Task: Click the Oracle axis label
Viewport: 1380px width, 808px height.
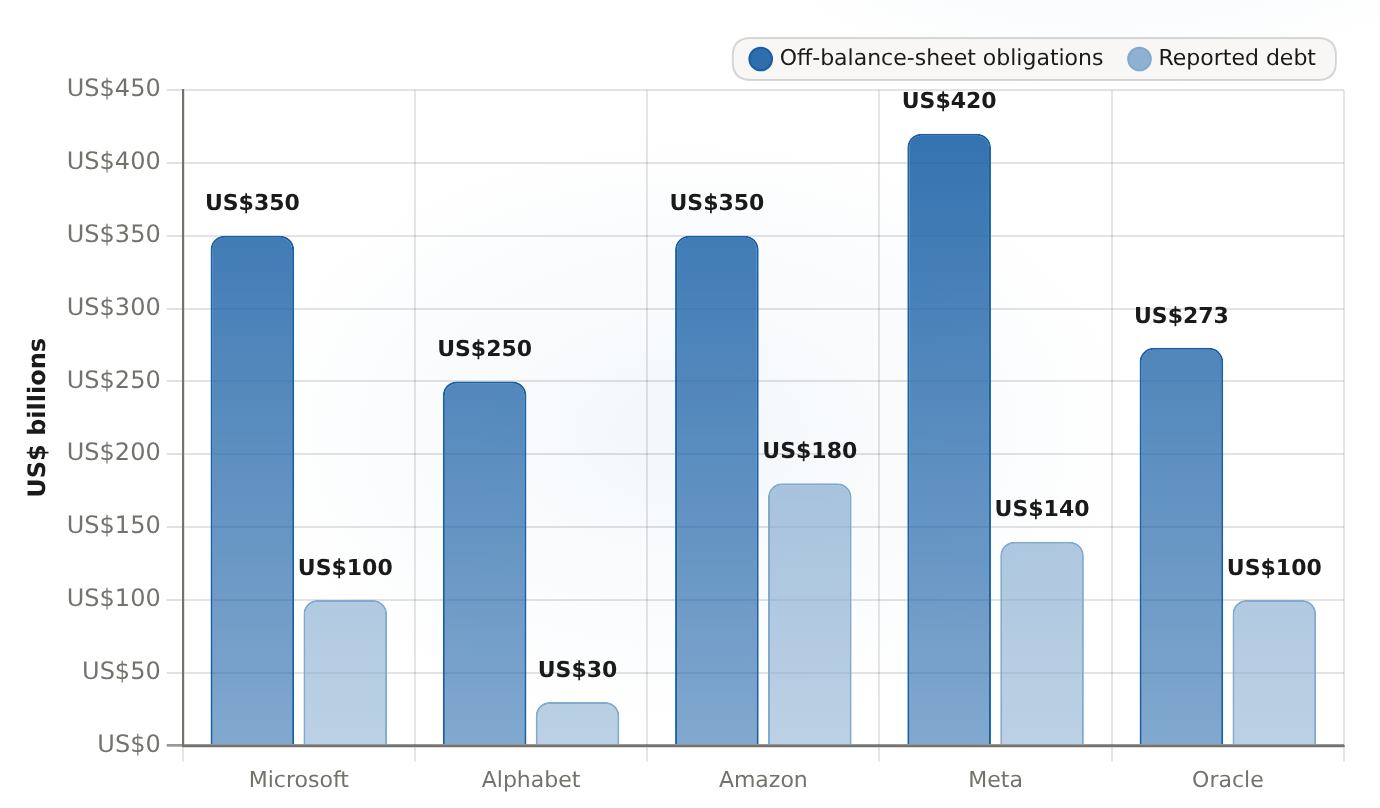Action: click(1228, 780)
